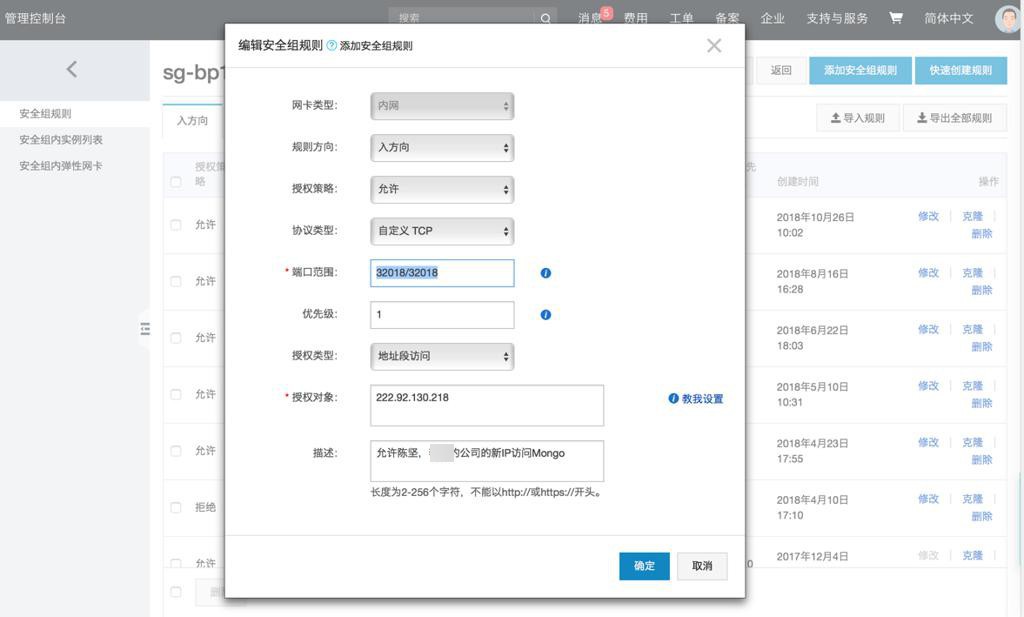Open the 安全组内实例列表 sidebar item
Screen dimensions: 1024x617
coord(61,140)
